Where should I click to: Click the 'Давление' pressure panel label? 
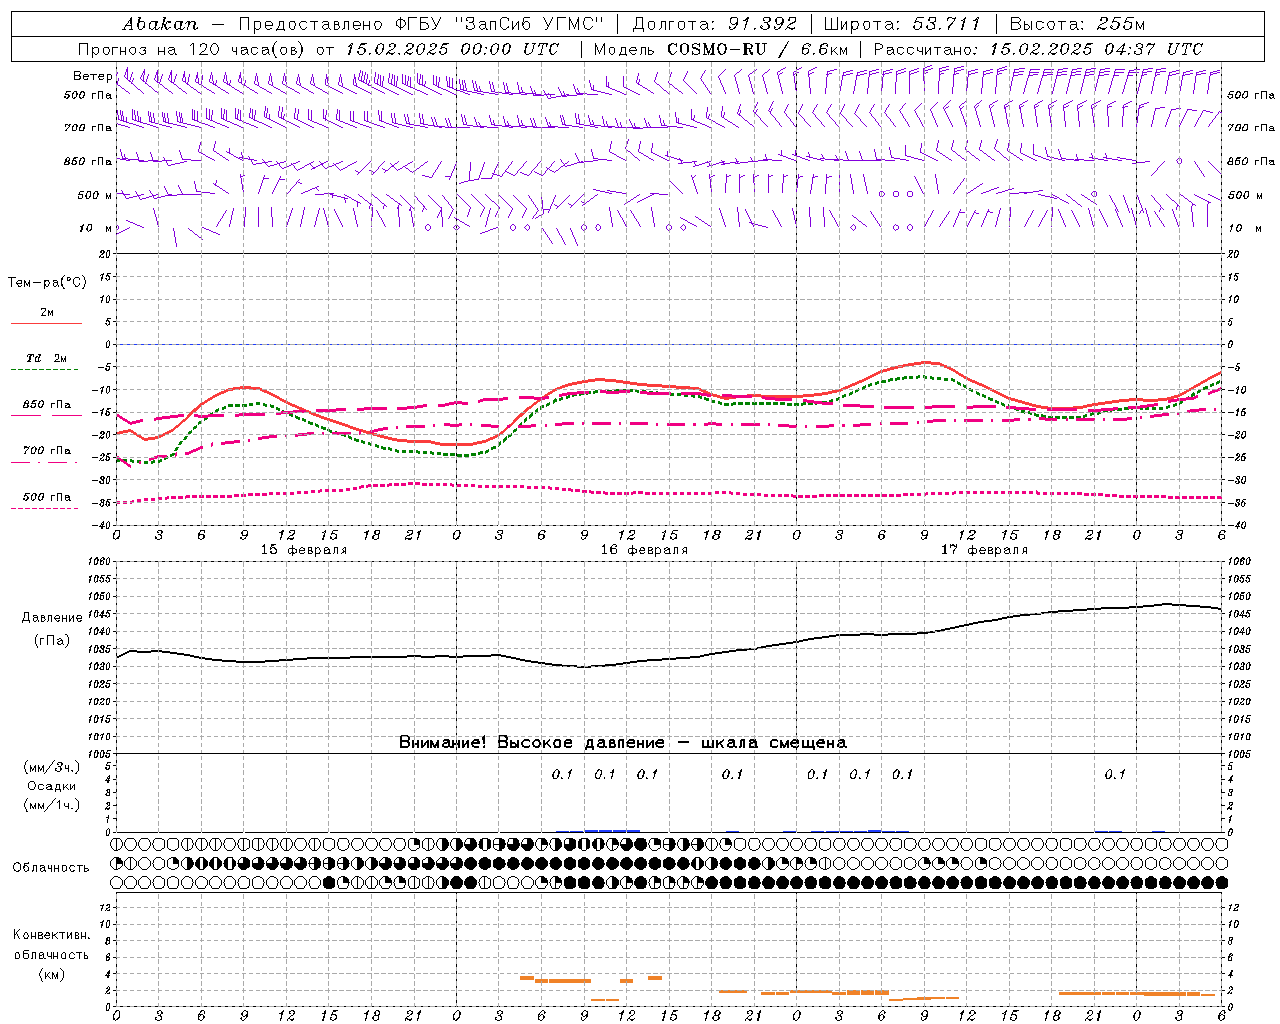52,618
